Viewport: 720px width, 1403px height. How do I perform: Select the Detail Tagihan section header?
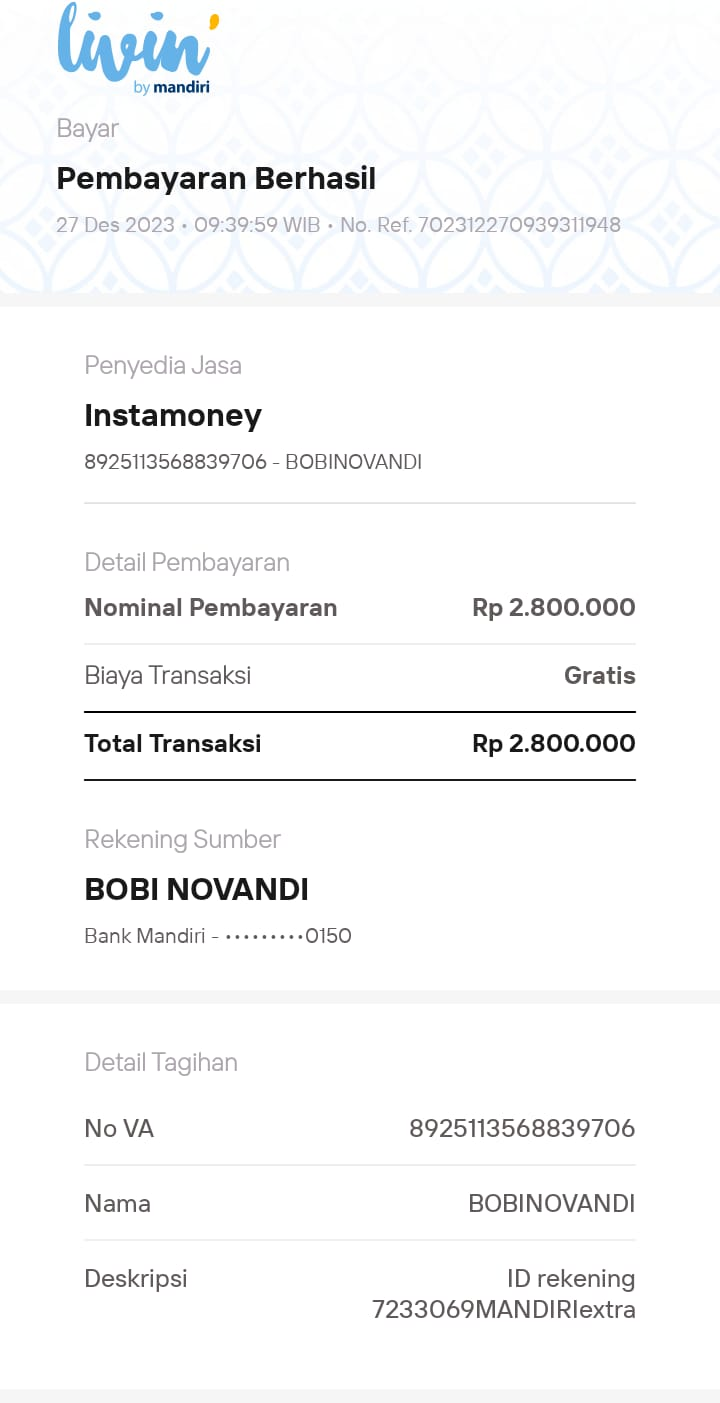coord(161,1062)
